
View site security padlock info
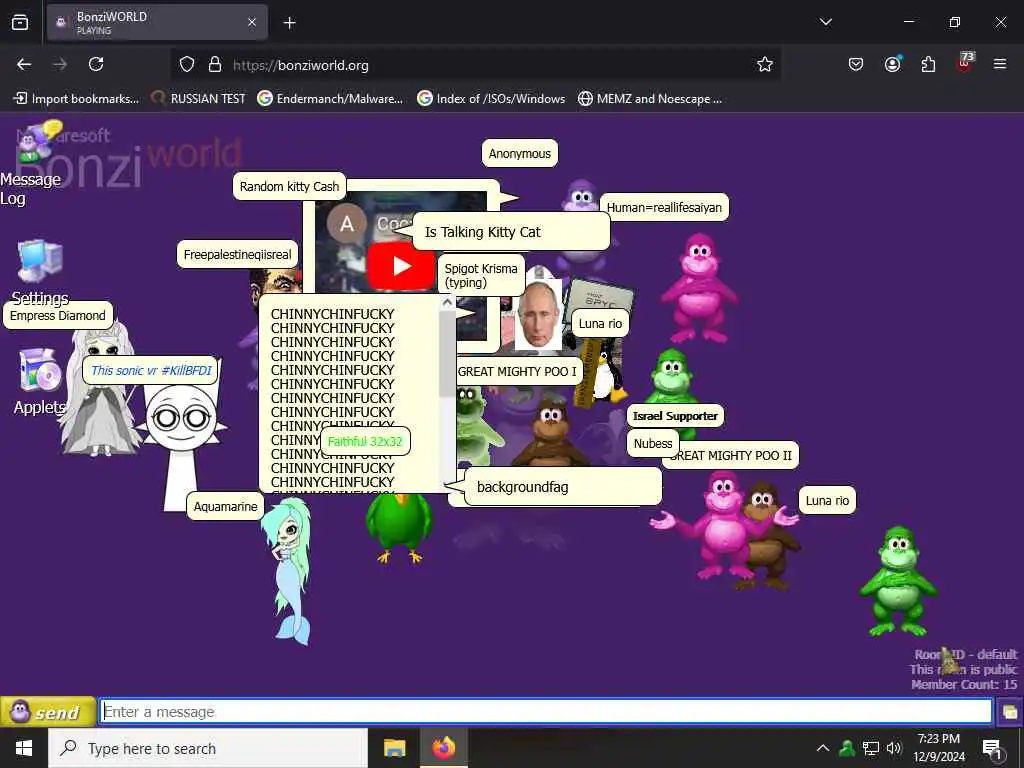click(x=215, y=65)
